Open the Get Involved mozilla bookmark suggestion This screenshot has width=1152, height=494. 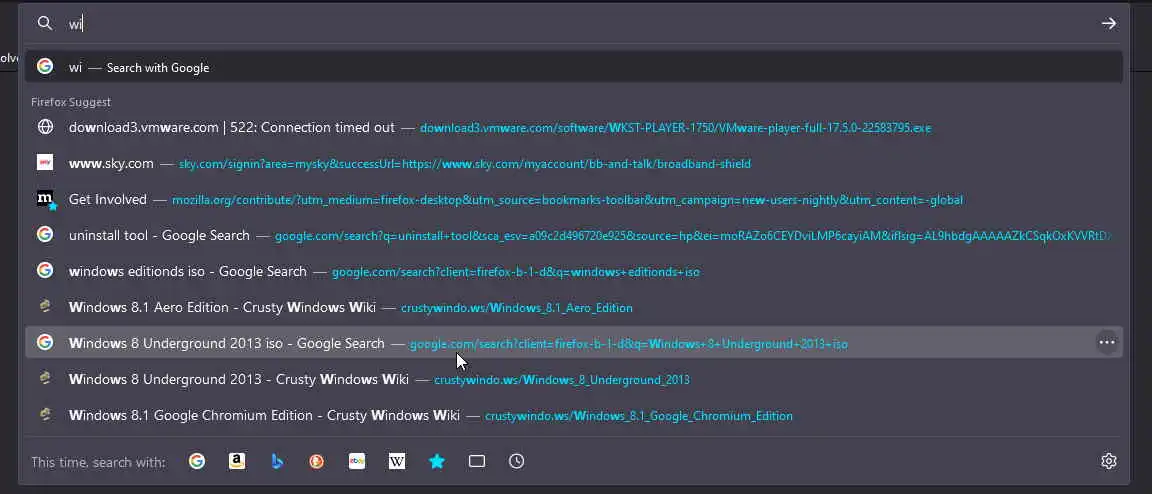coord(574,199)
